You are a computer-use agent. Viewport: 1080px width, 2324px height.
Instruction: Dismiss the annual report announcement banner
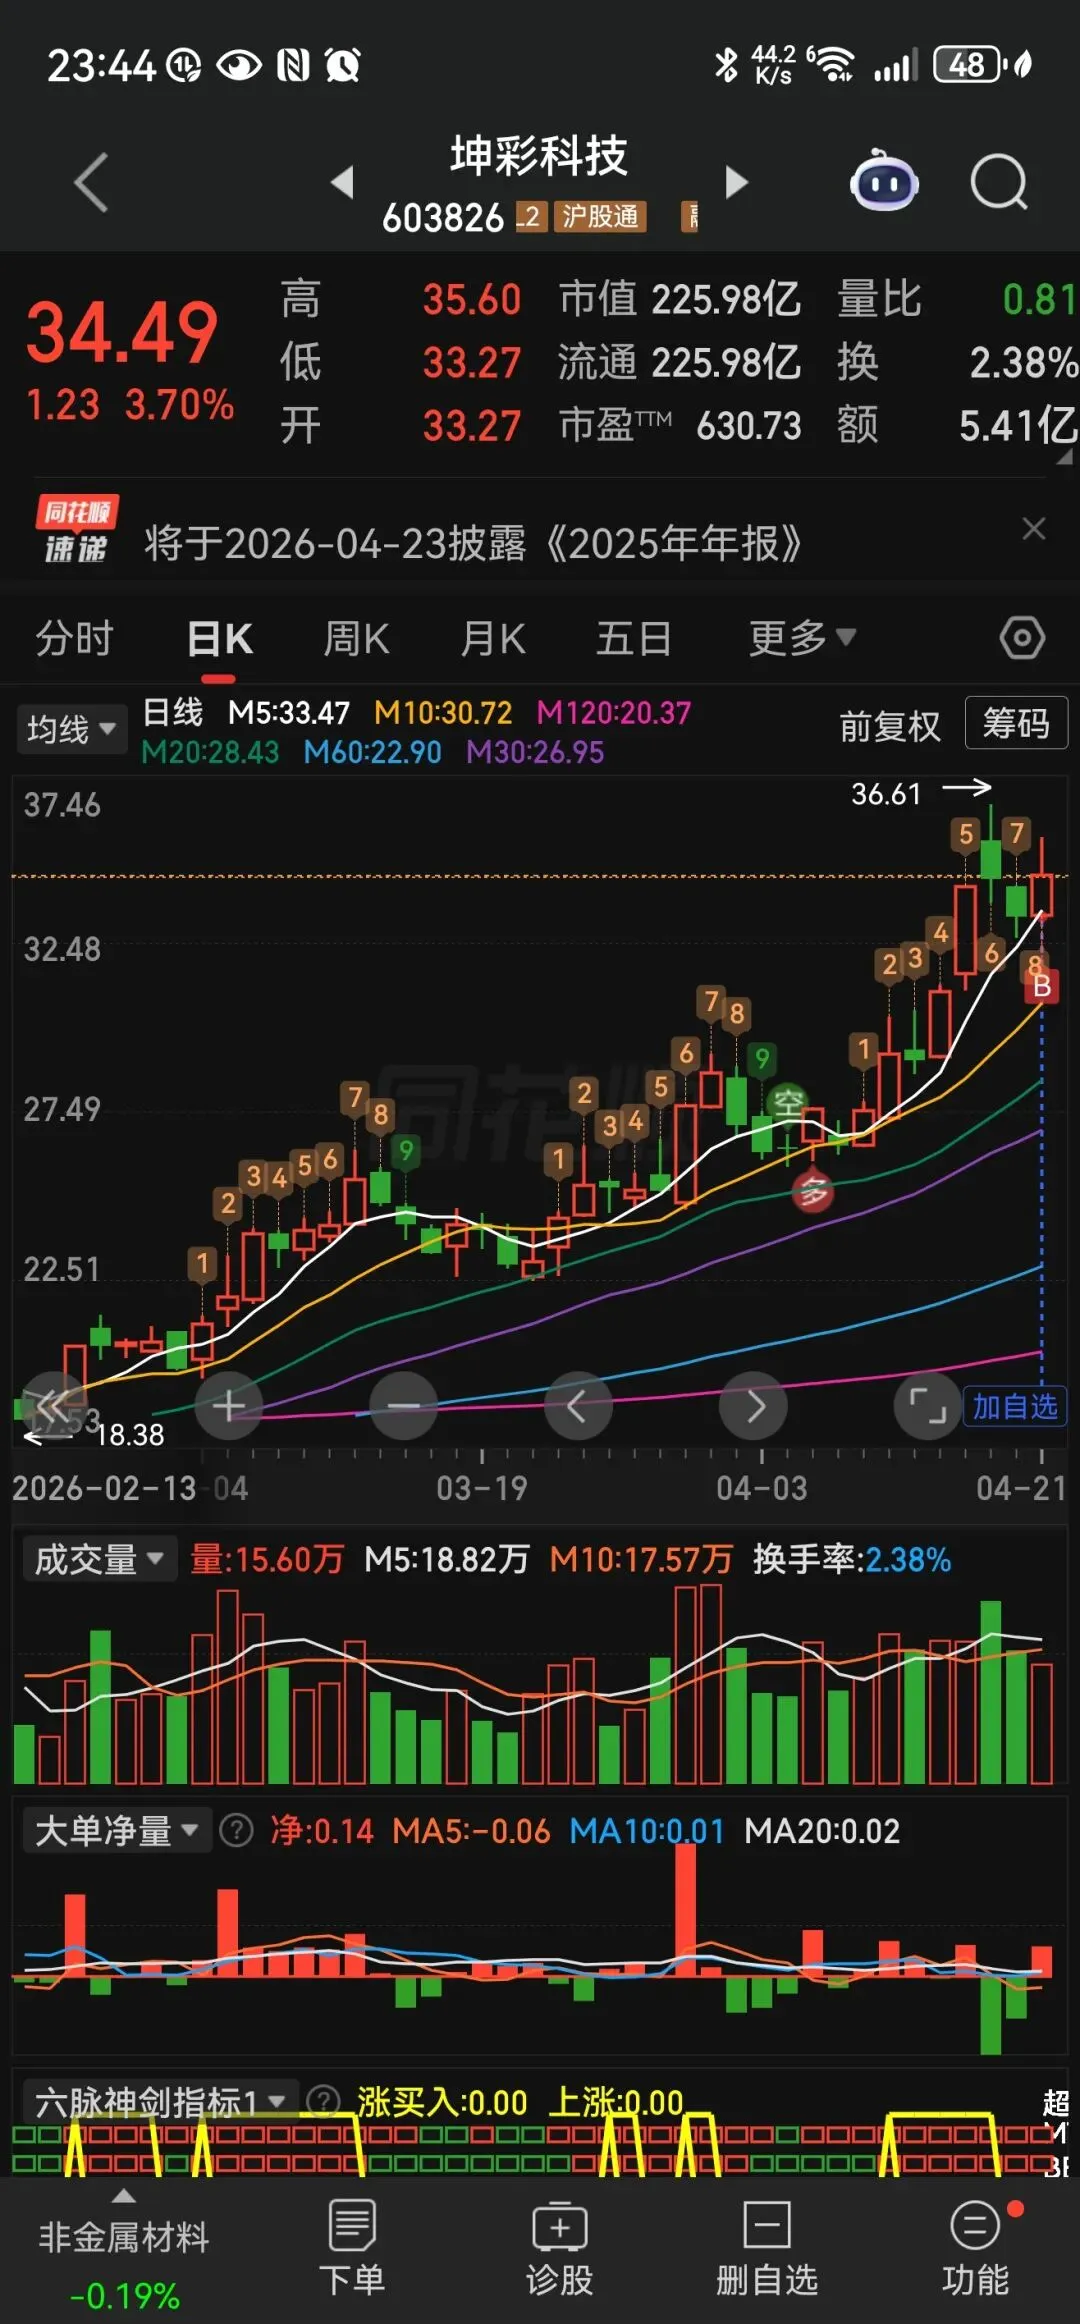point(1034,528)
